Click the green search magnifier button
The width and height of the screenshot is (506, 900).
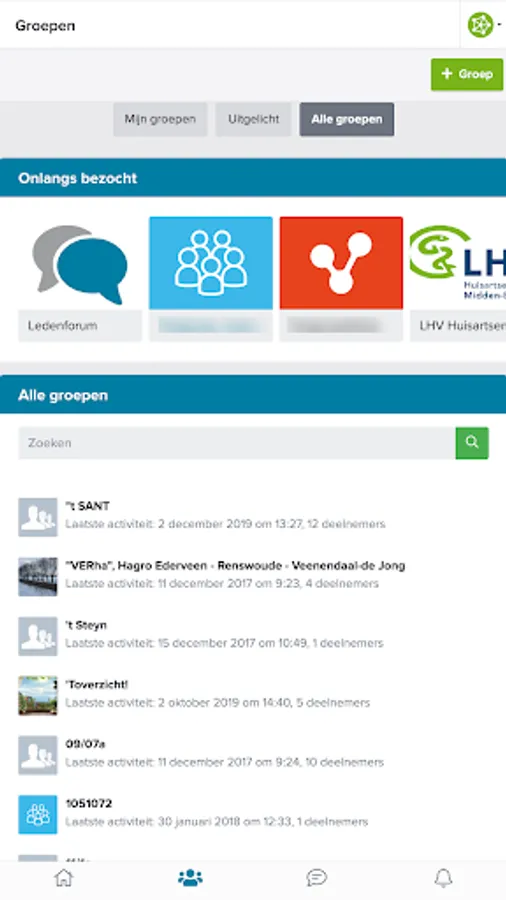coord(472,443)
